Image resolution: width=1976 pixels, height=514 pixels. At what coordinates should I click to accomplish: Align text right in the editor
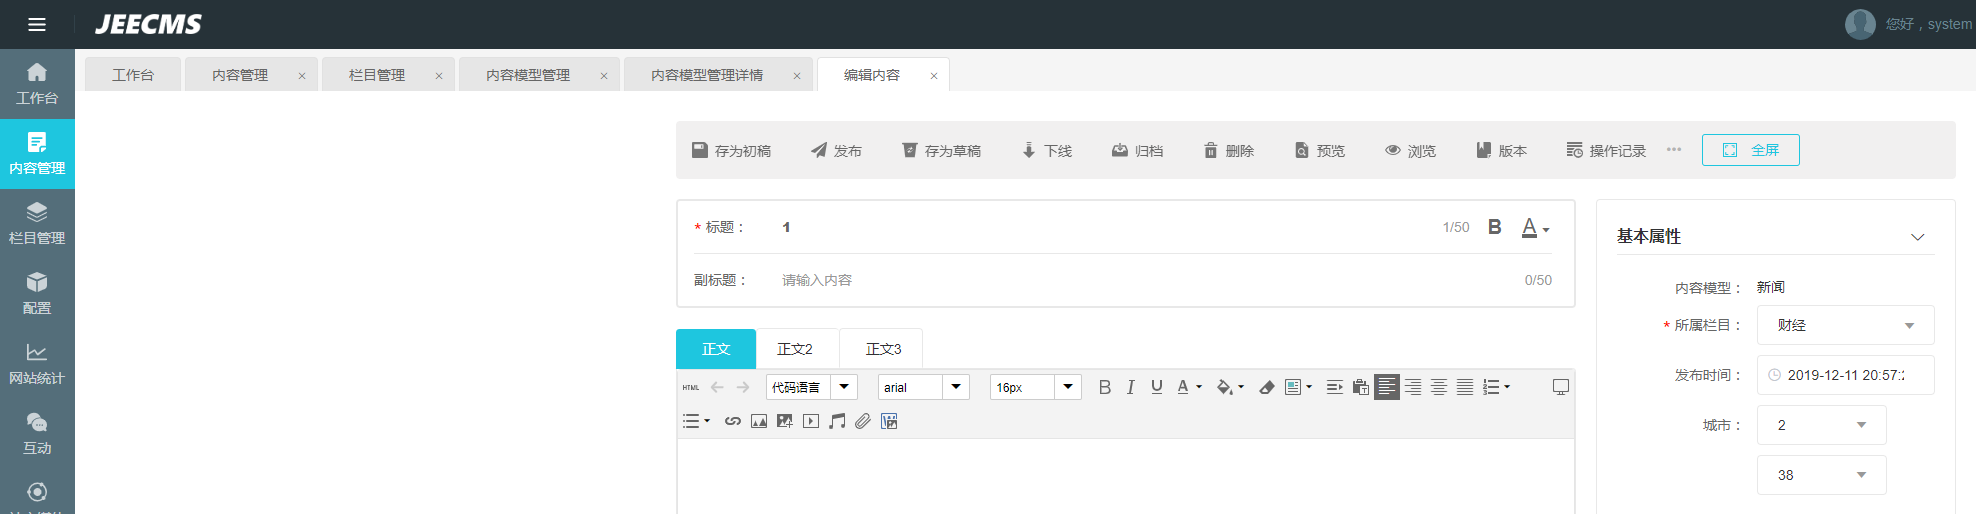point(1413,387)
